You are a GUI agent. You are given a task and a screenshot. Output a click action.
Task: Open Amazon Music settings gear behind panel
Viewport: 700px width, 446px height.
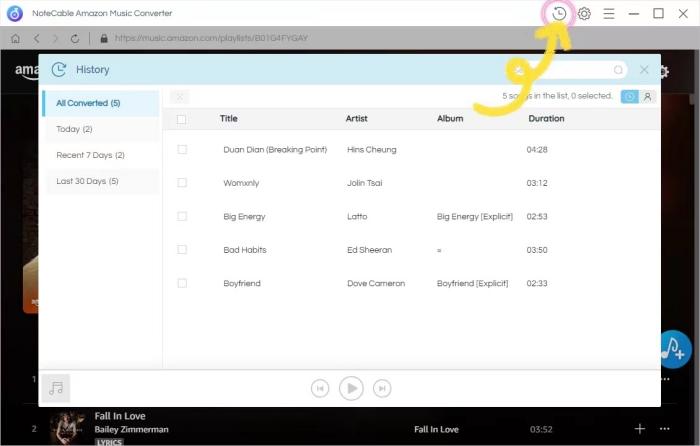665,71
